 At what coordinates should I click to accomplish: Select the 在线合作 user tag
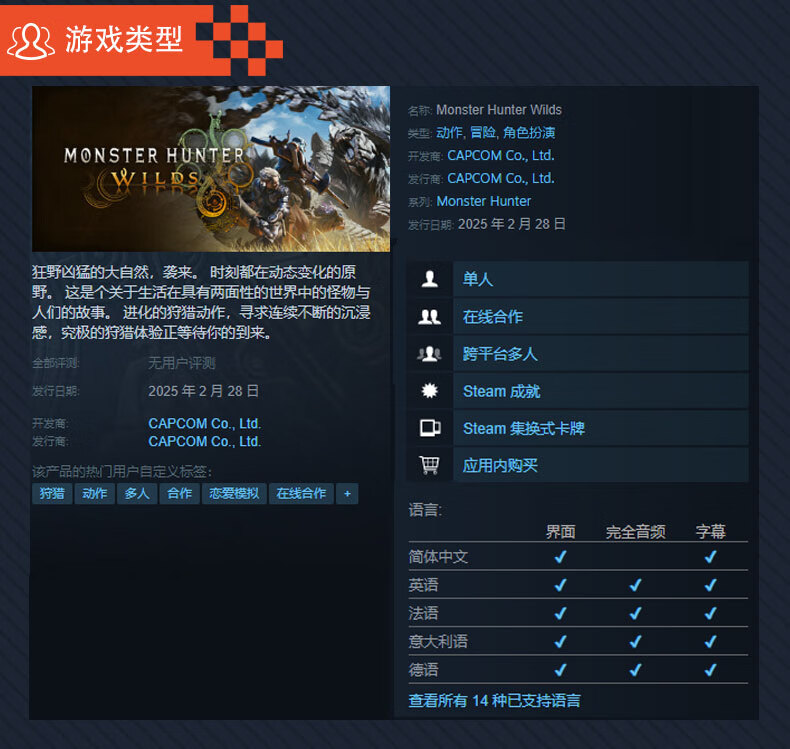pos(301,494)
